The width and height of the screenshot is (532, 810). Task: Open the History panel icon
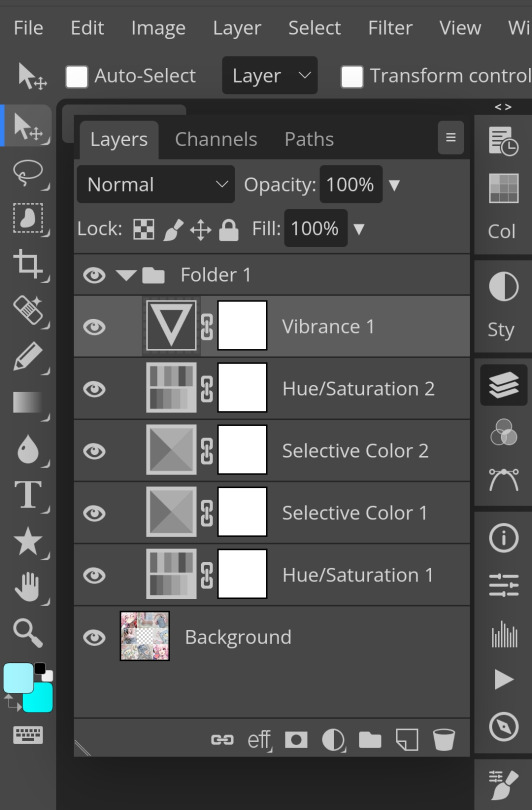[503, 141]
